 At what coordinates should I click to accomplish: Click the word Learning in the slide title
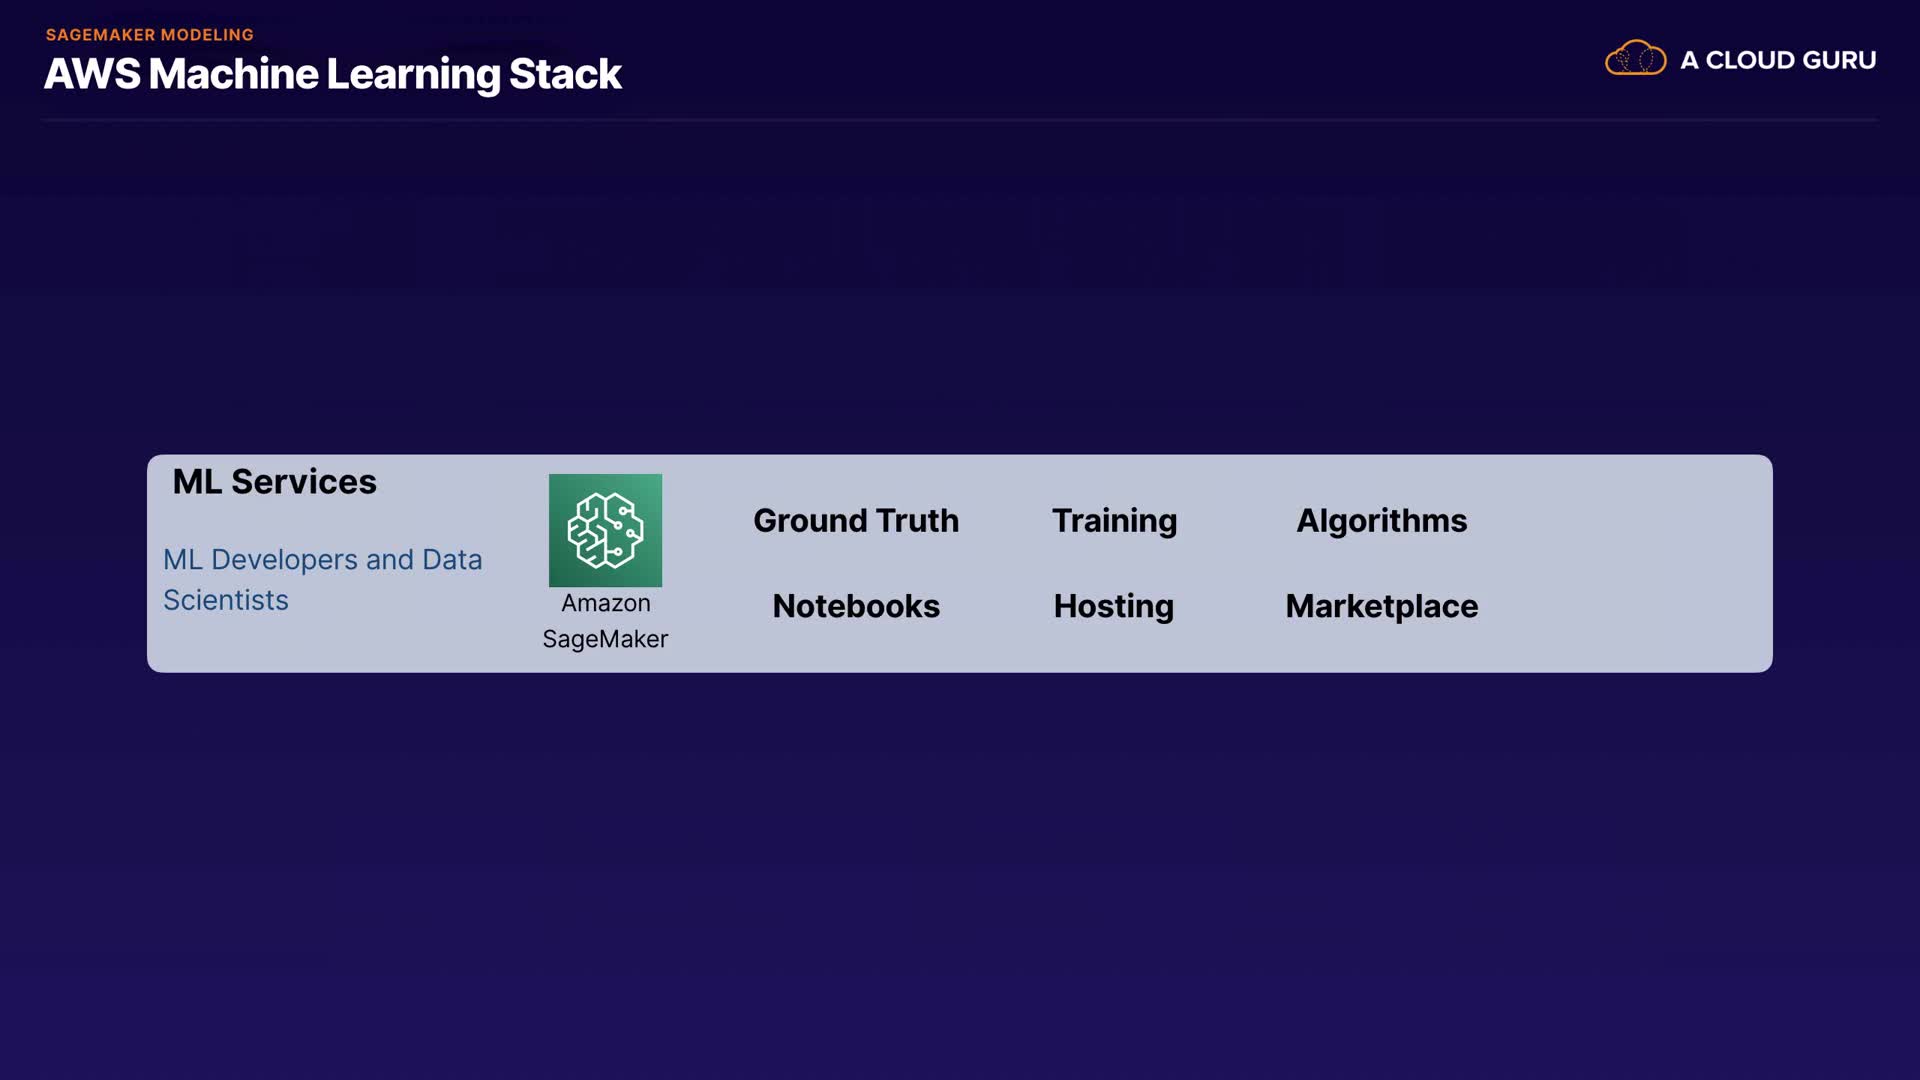pyautogui.click(x=413, y=74)
